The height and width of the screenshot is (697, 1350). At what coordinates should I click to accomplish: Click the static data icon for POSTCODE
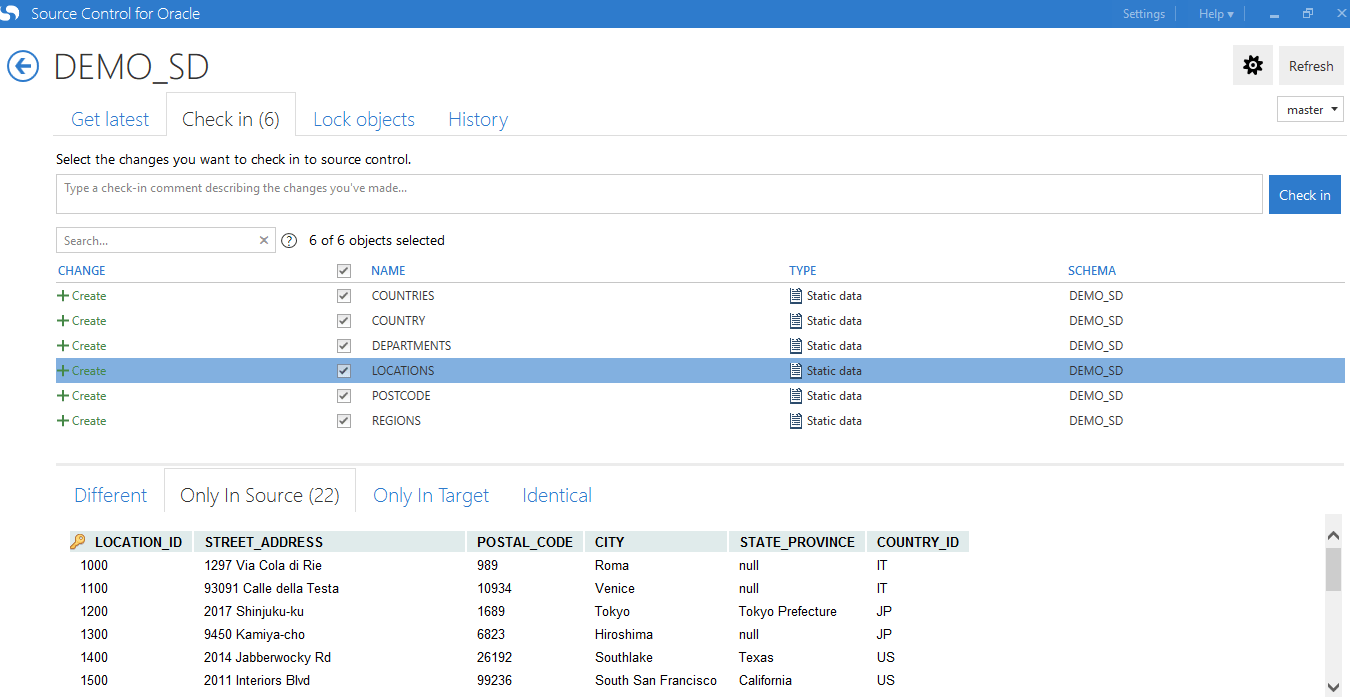796,396
